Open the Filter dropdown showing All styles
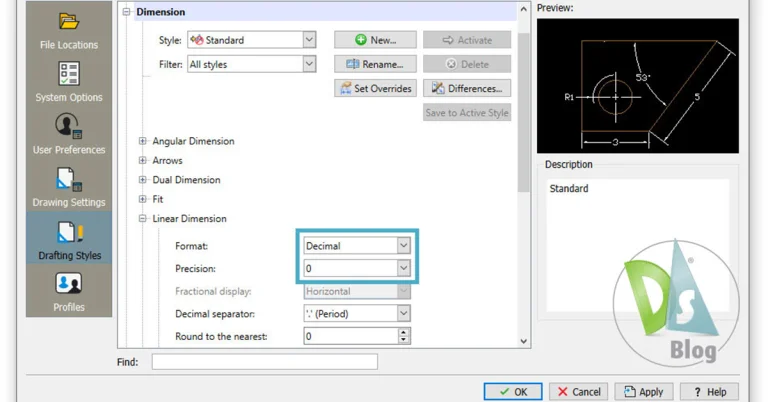The width and height of the screenshot is (768, 402). pos(309,64)
